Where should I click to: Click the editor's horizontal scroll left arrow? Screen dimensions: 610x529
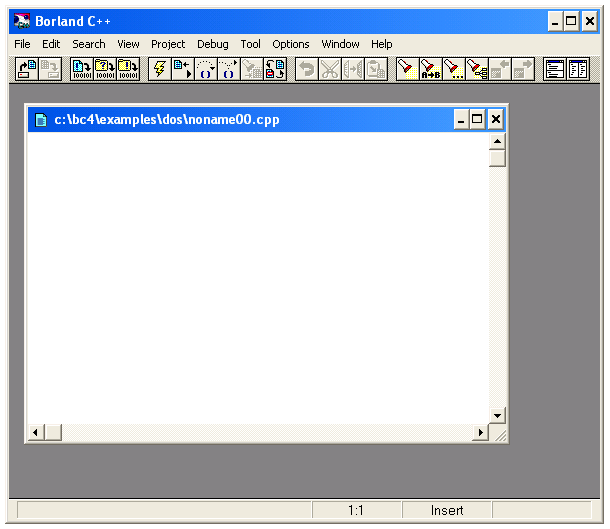click(x=36, y=433)
